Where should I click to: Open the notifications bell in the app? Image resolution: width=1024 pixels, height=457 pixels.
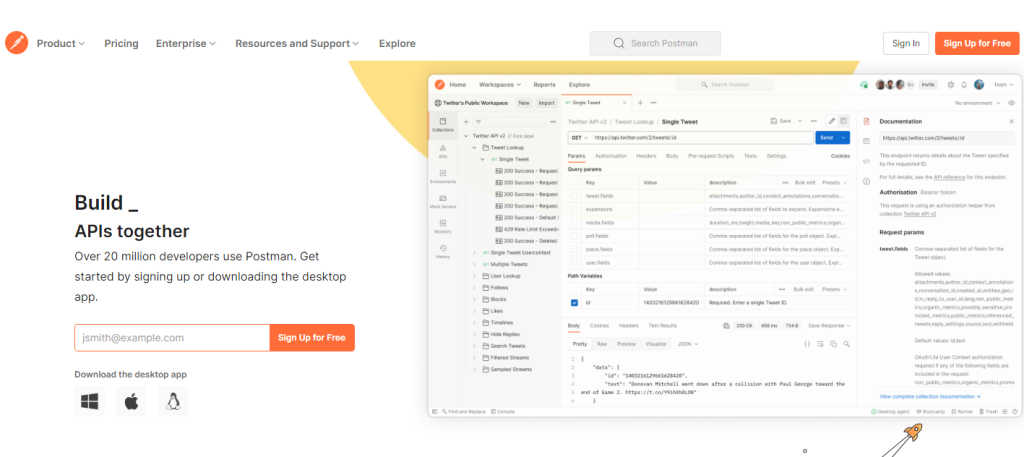tap(964, 84)
